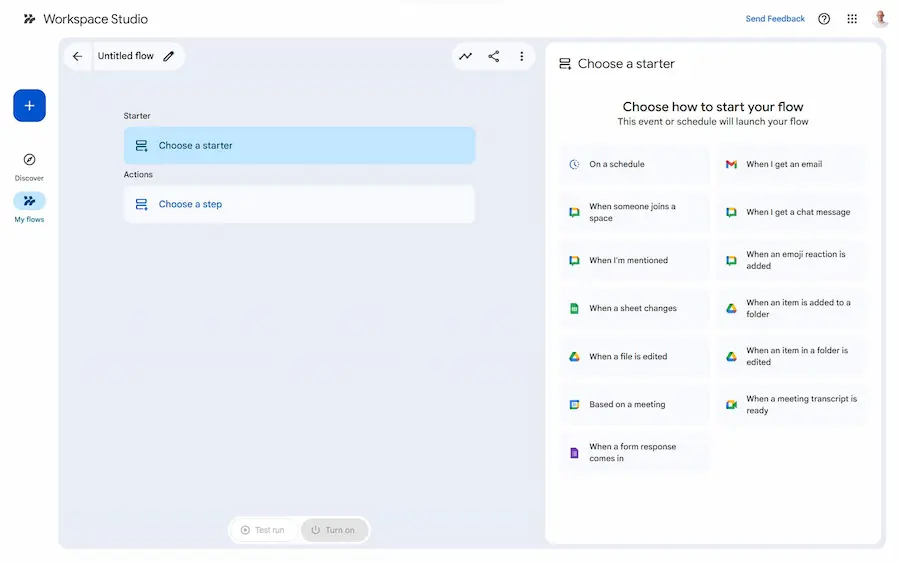Choose On a schedule starter
This screenshot has width=900, height=563.
pos(635,164)
